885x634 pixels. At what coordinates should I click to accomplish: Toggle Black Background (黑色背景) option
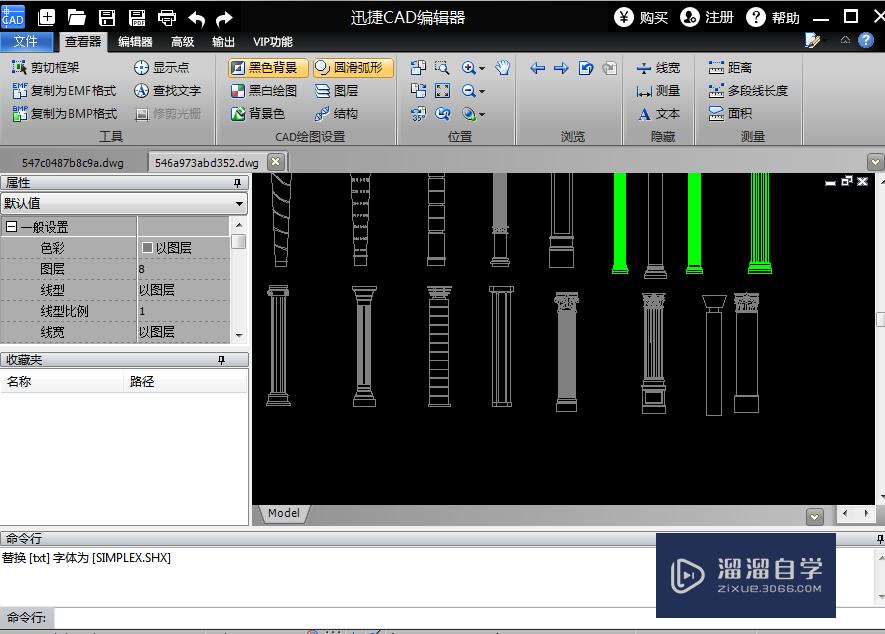[268, 68]
